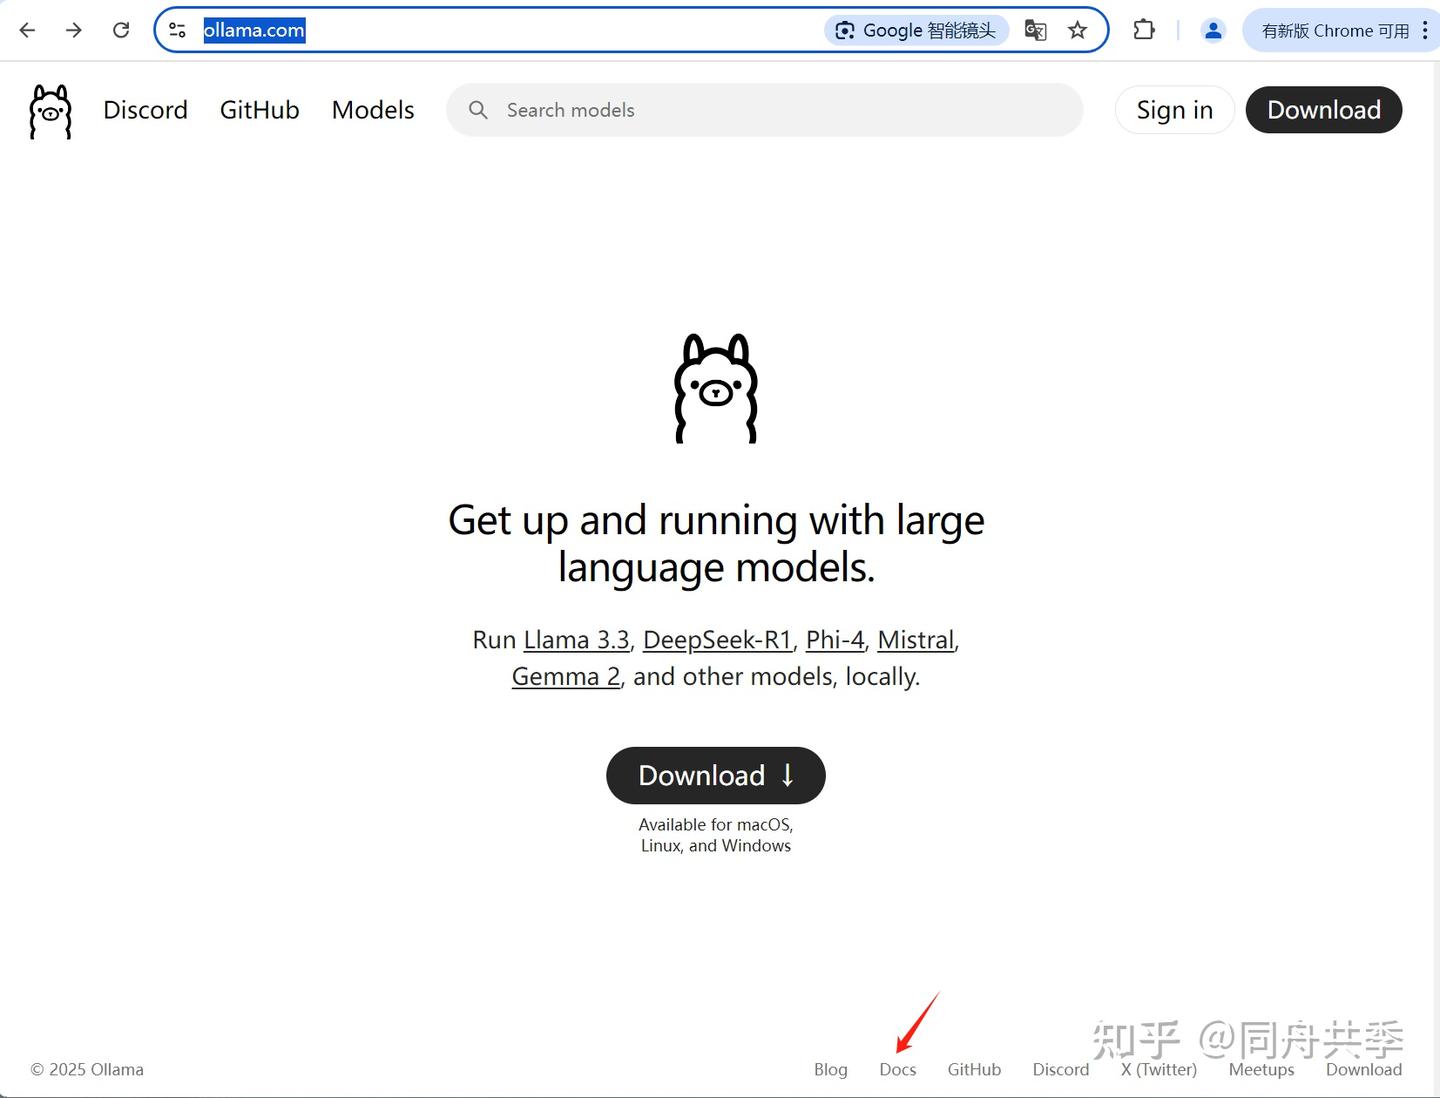Click the browser forward arrow
This screenshot has width=1440, height=1098.
pyautogui.click(x=74, y=30)
